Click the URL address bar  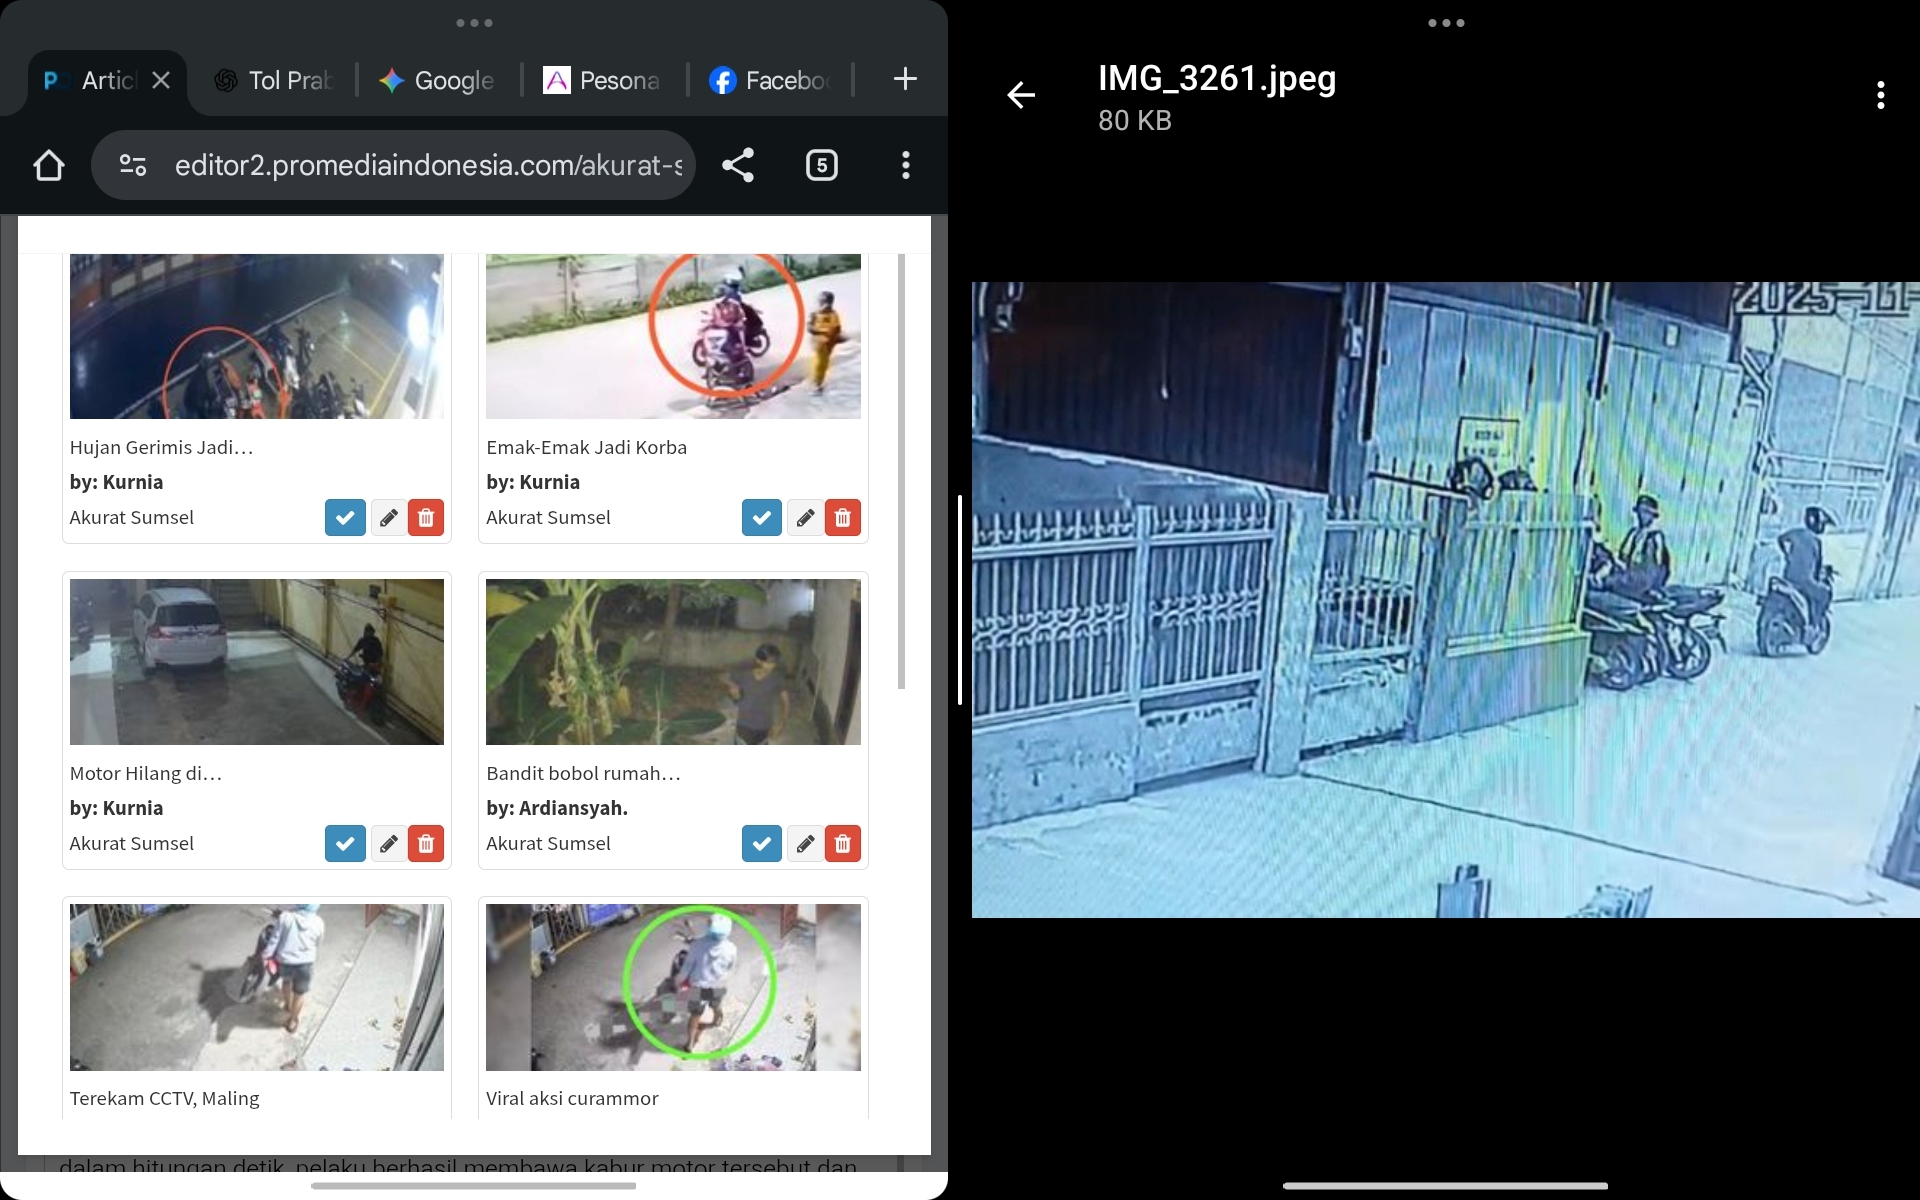tap(393, 165)
